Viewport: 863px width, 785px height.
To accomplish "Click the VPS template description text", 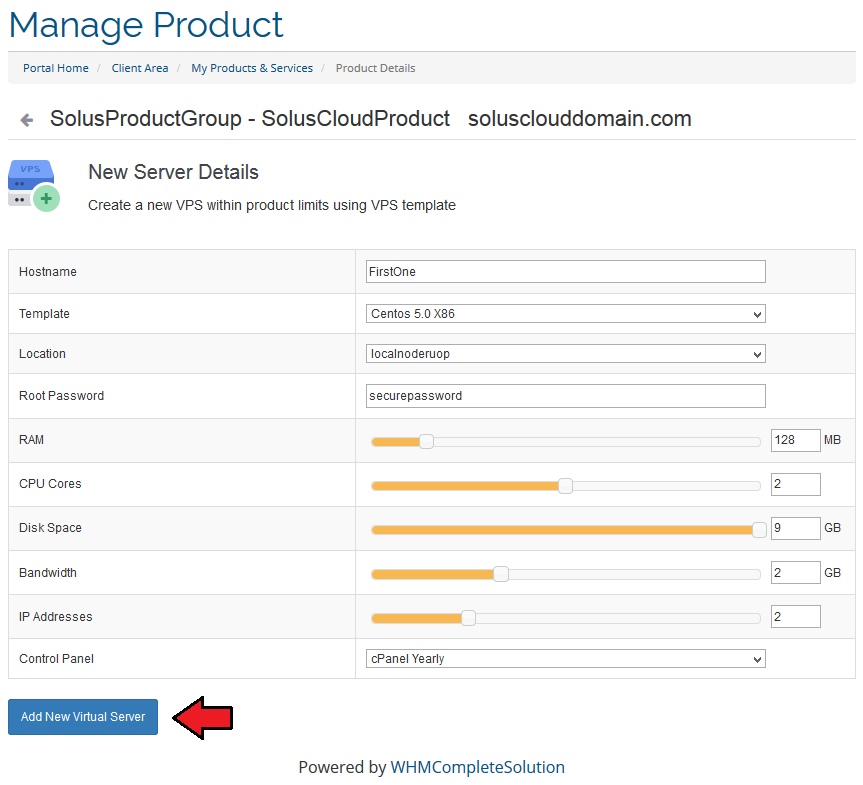I will click(272, 205).
